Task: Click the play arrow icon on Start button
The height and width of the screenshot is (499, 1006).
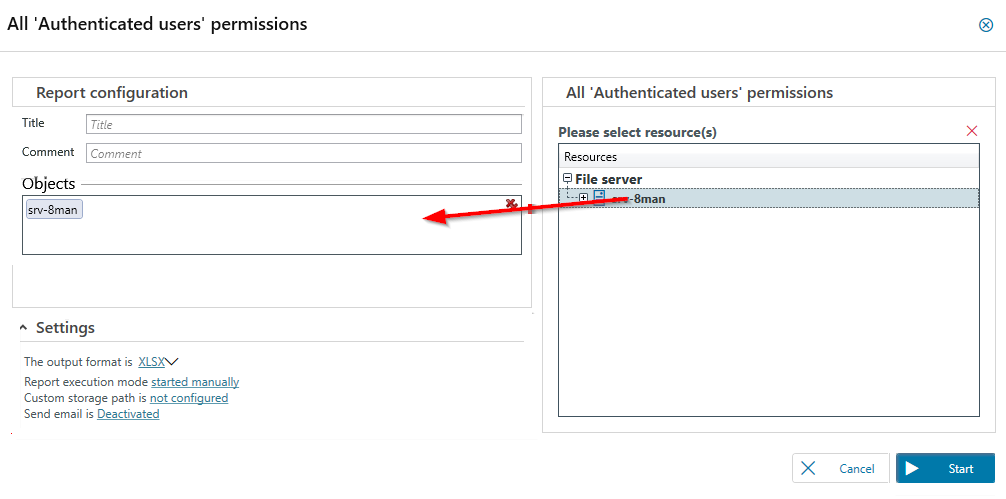Action: pyautogui.click(x=912, y=468)
